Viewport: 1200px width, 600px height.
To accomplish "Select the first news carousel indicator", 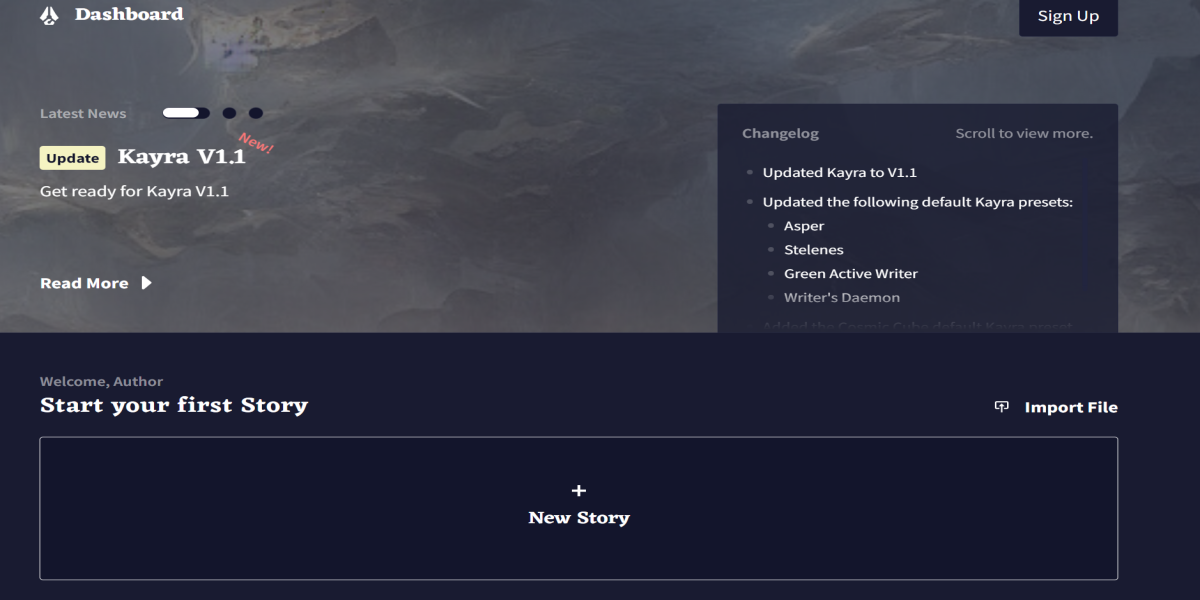I will pyautogui.click(x=186, y=113).
